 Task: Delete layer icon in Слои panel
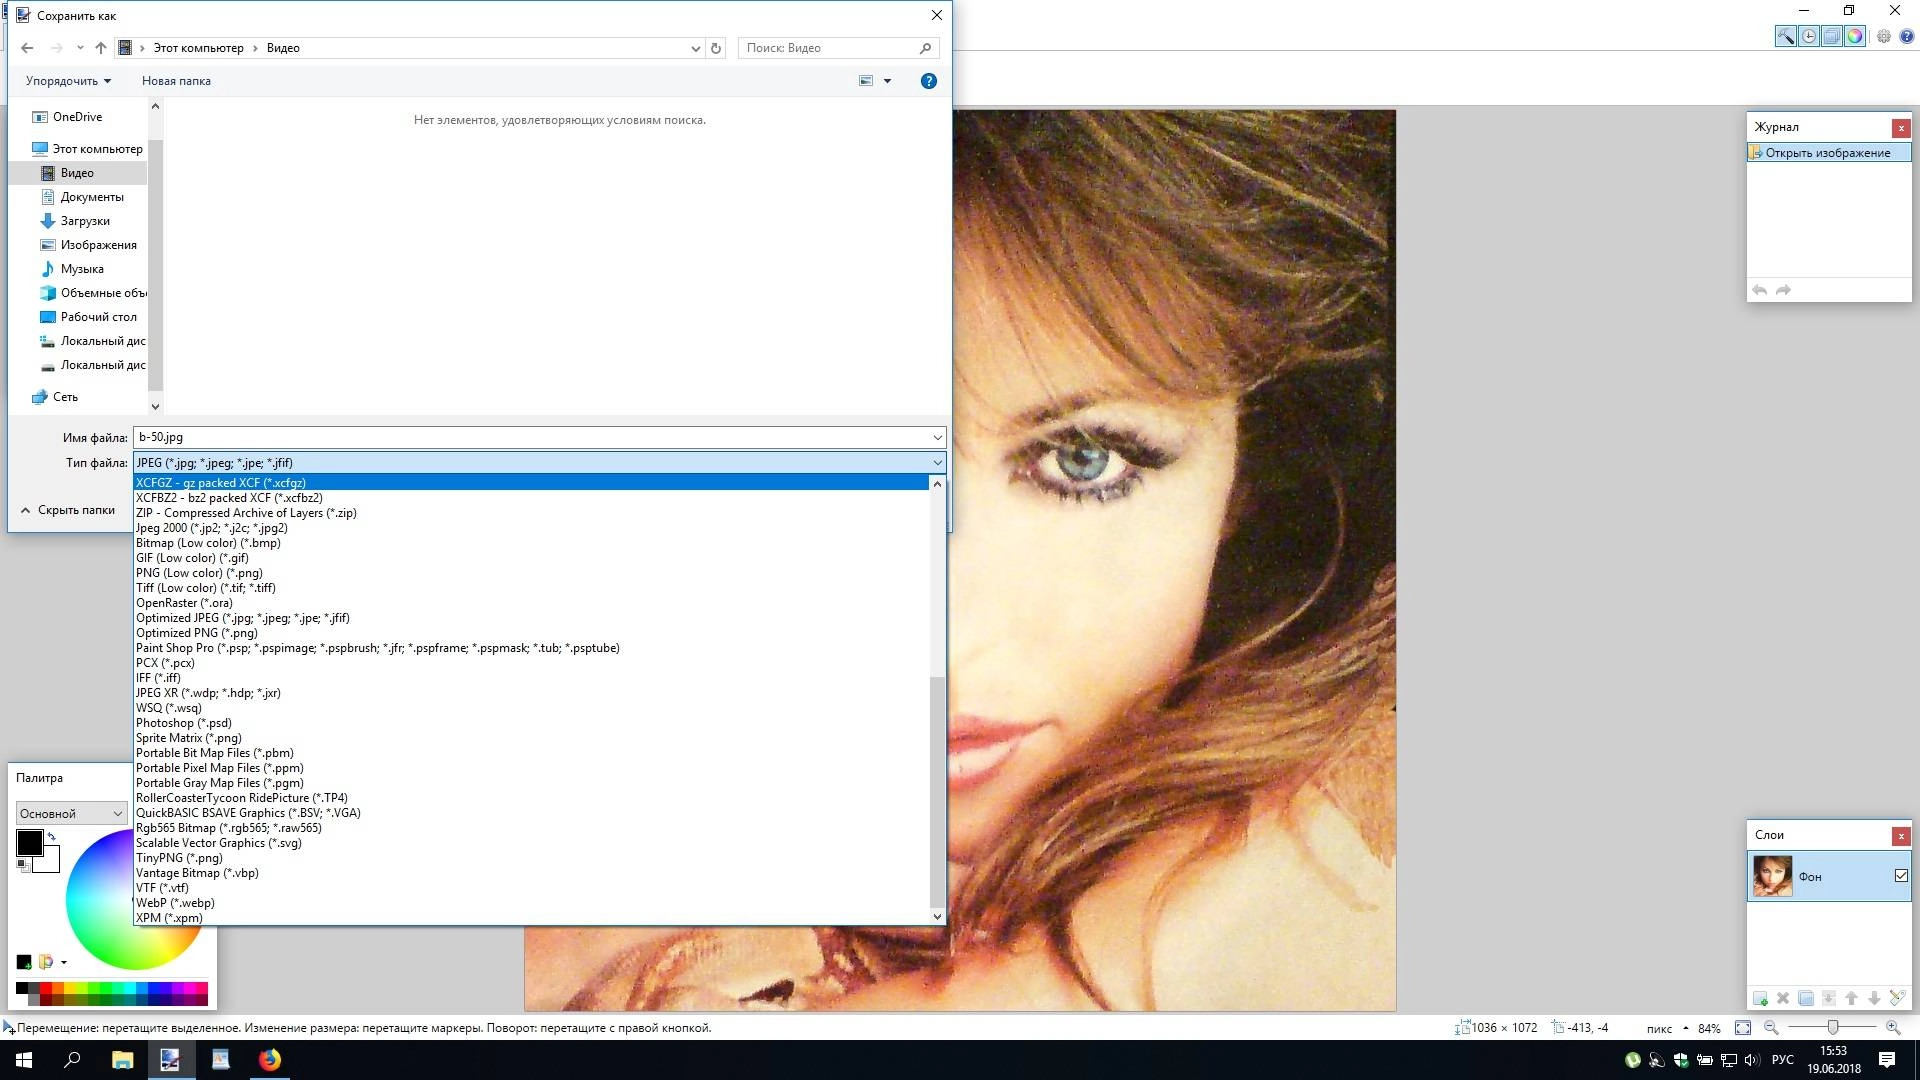coord(1783,998)
